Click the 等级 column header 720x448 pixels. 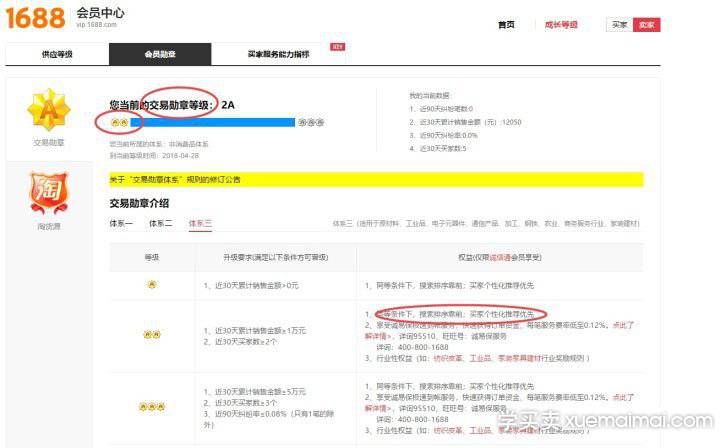(152, 258)
